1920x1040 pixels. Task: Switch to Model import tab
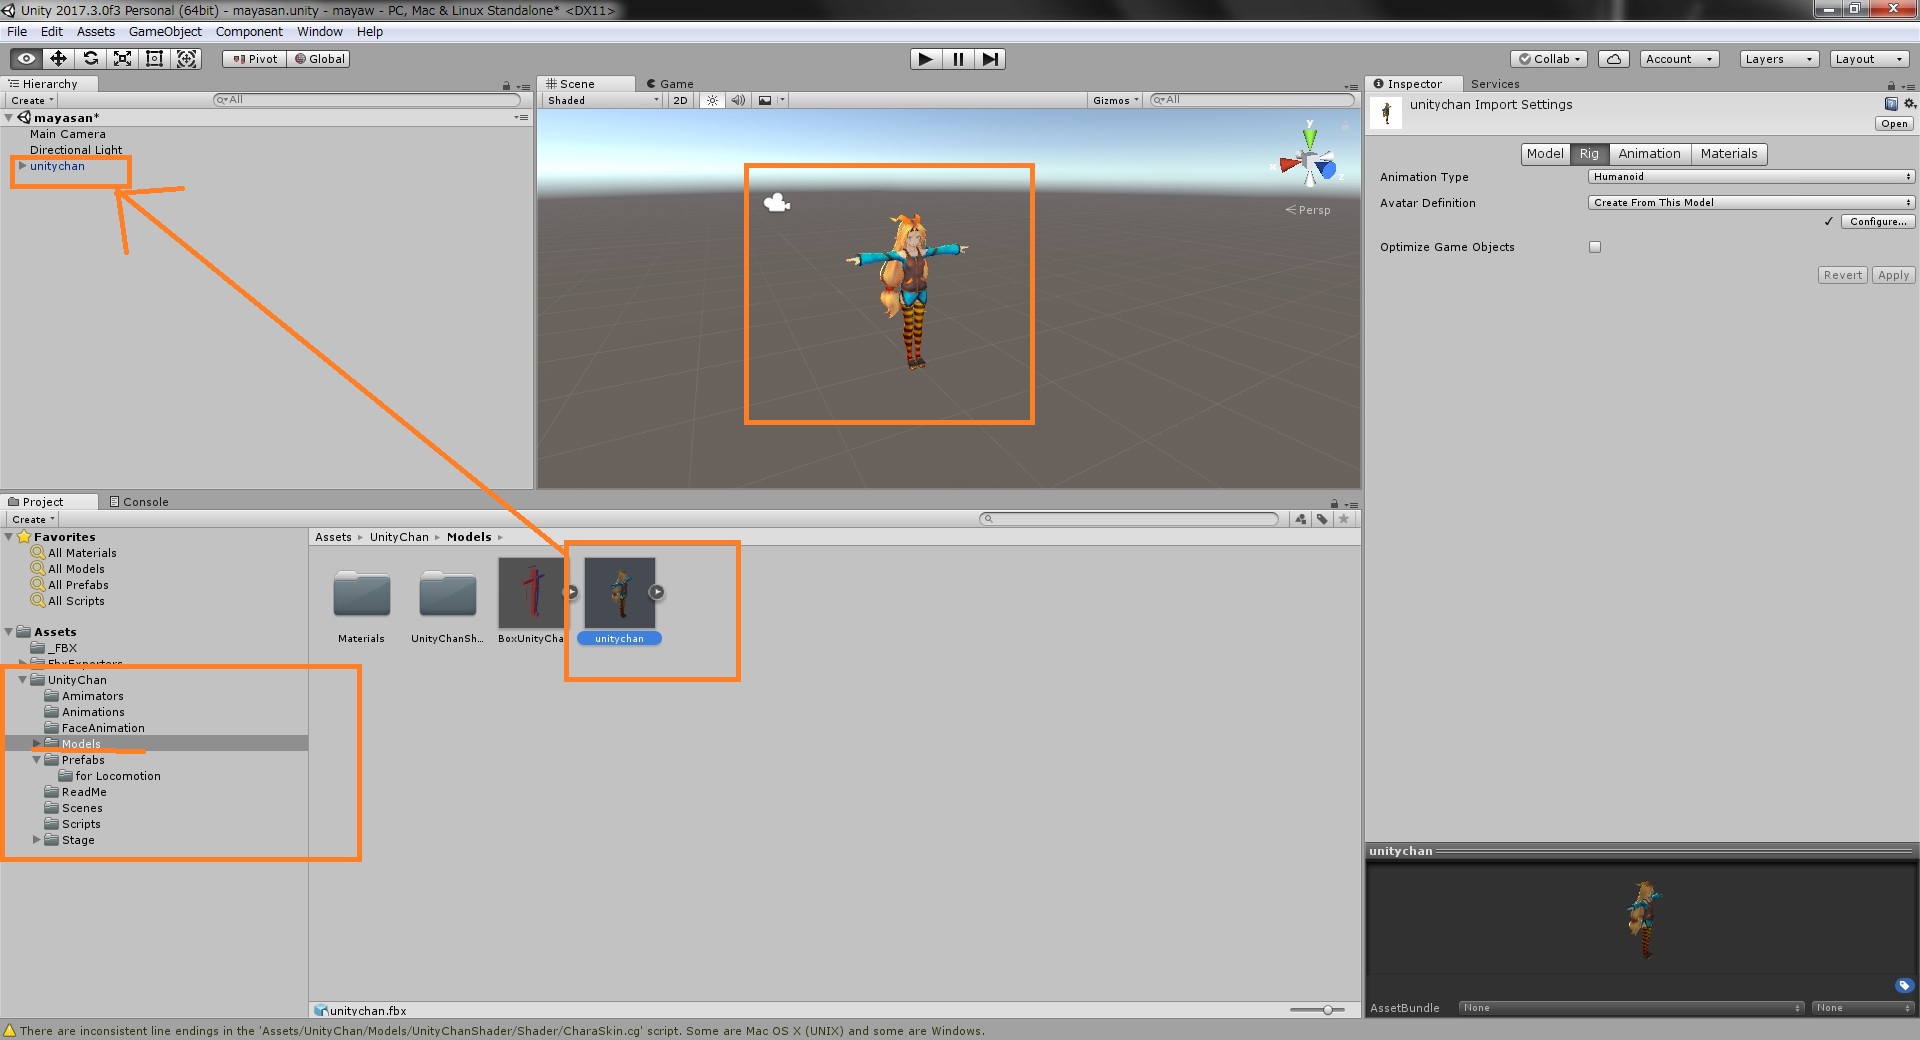(x=1545, y=154)
